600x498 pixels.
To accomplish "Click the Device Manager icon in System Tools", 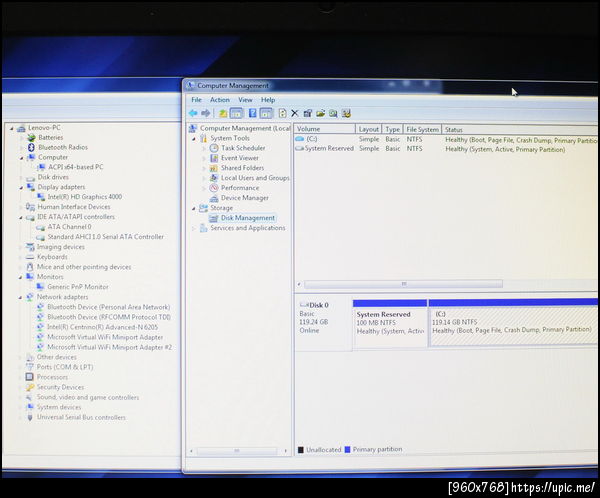I will pos(214,198).
